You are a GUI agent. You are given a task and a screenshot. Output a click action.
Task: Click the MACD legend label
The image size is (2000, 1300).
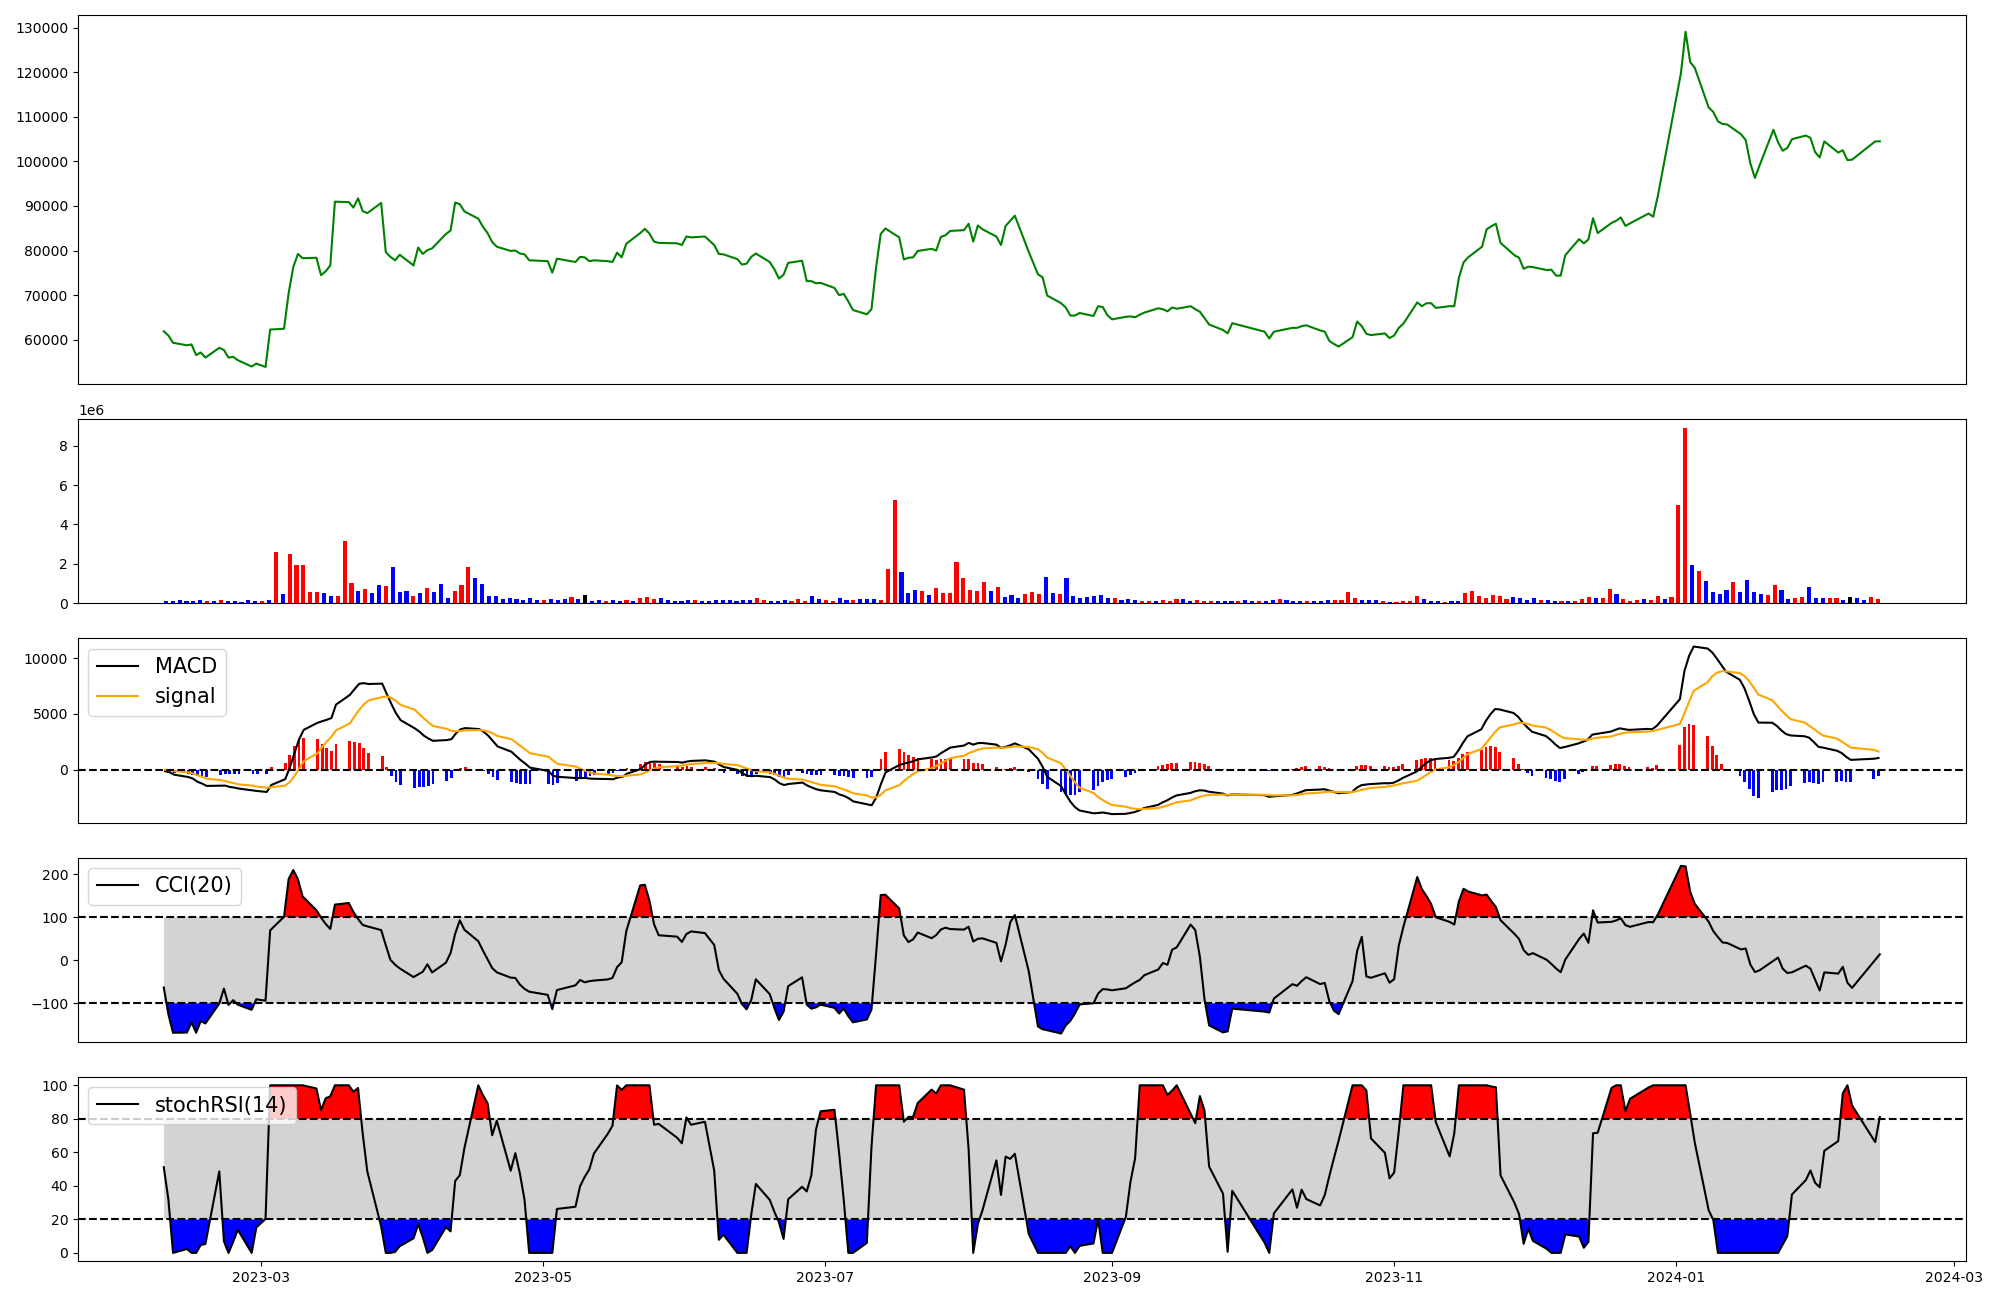click(x=185, y=666)
